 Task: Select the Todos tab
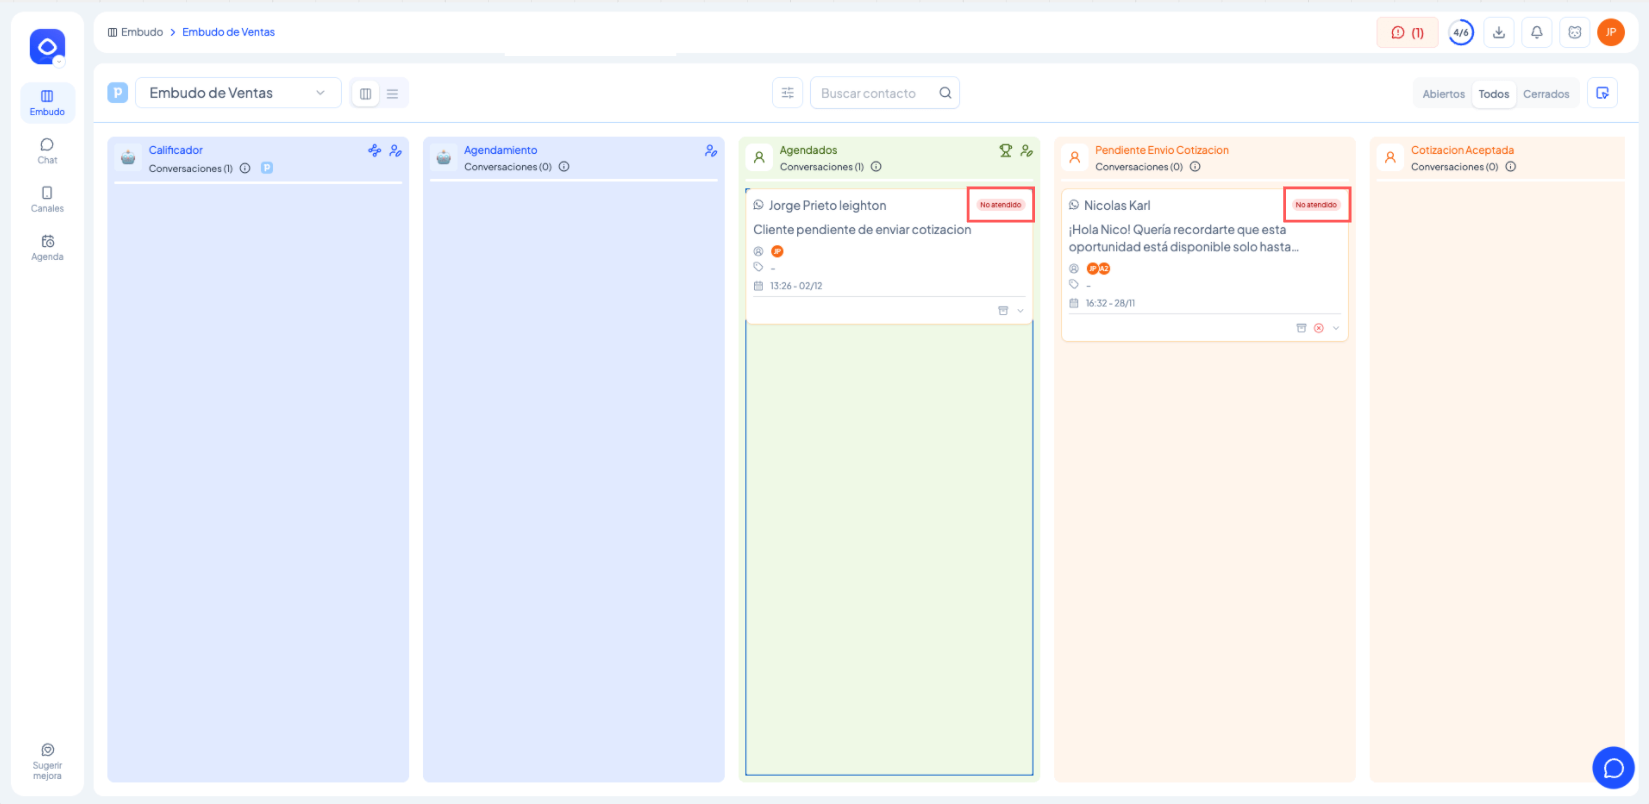click(1494, 94)
